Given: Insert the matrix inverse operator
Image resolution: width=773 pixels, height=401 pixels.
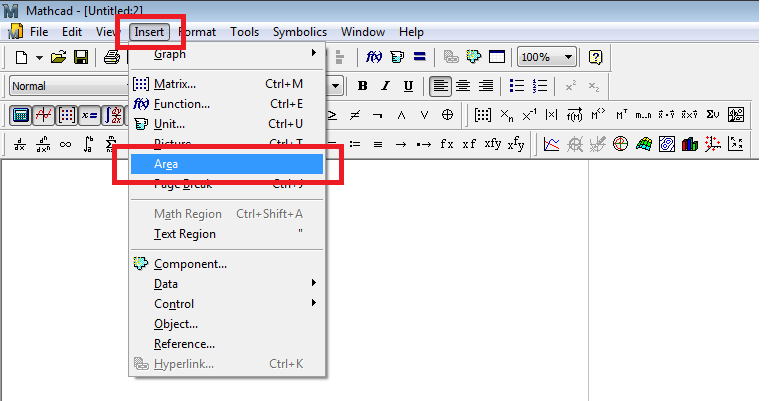Looking at the screenshot, I should [x=529, y=115].
